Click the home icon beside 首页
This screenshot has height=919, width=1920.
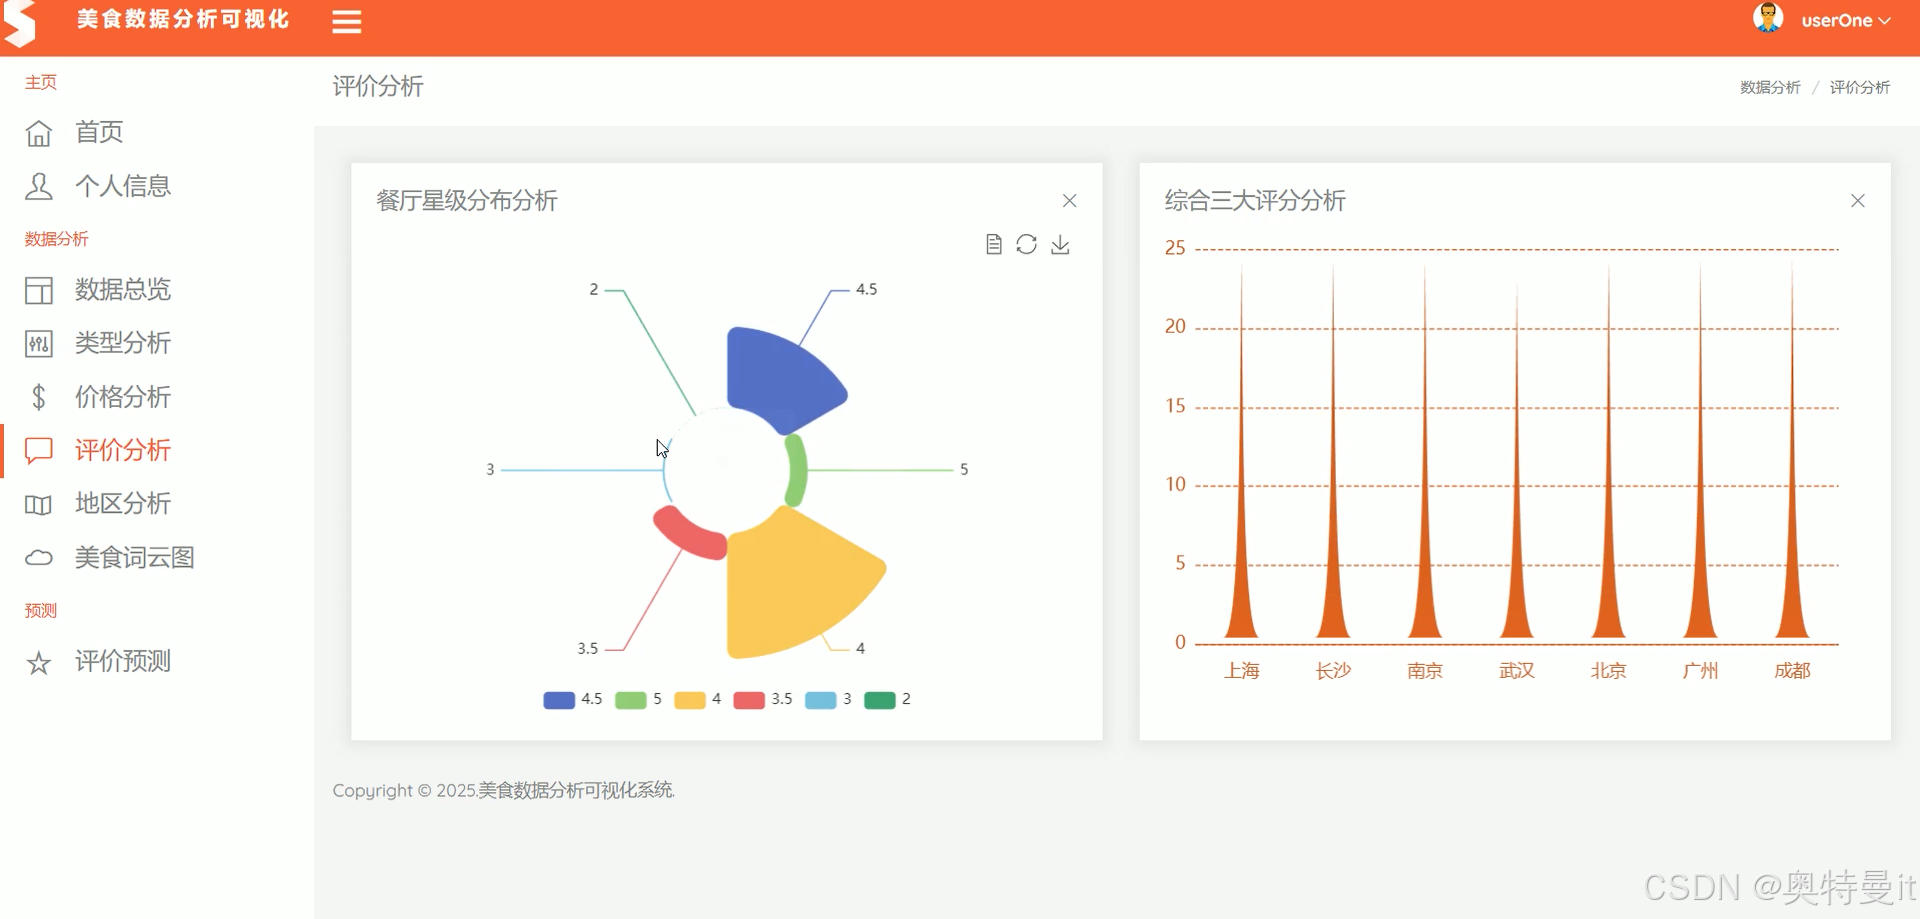pyautogui.click(x=38, y=132)
